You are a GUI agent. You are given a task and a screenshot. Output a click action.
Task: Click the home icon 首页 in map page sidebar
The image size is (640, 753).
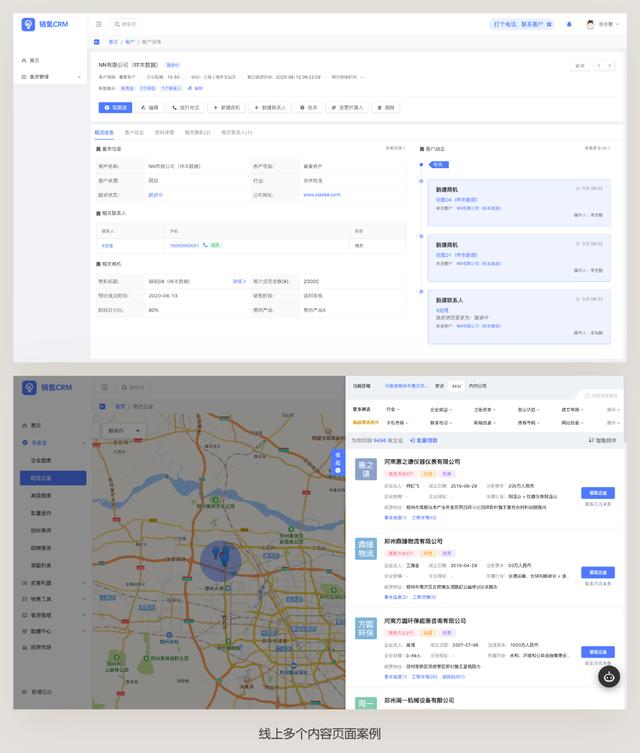24,425
